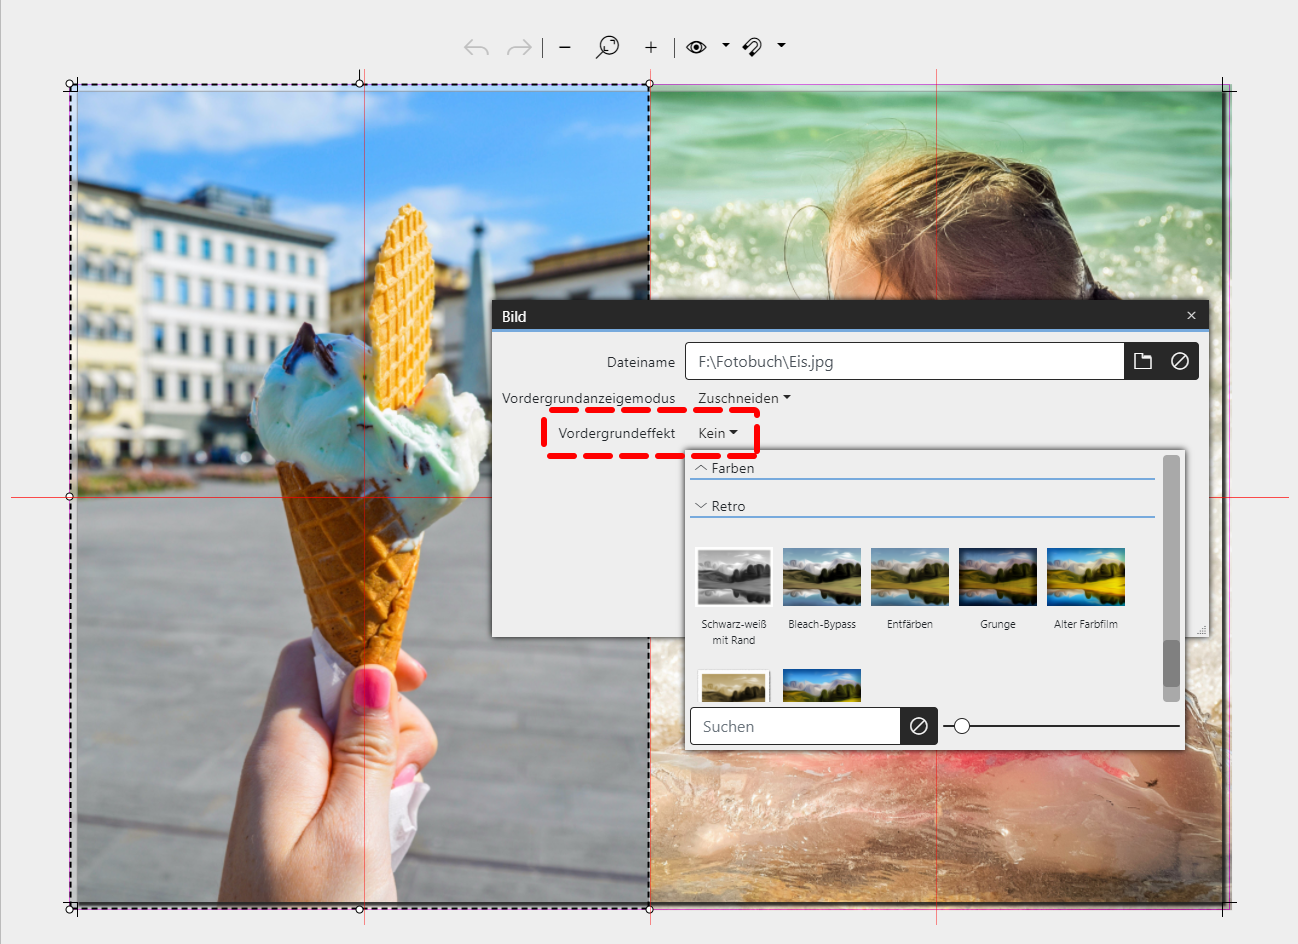Open the eye icon dropdown arrow
This screenshot has height=944, width=1298.
[726, 45]
